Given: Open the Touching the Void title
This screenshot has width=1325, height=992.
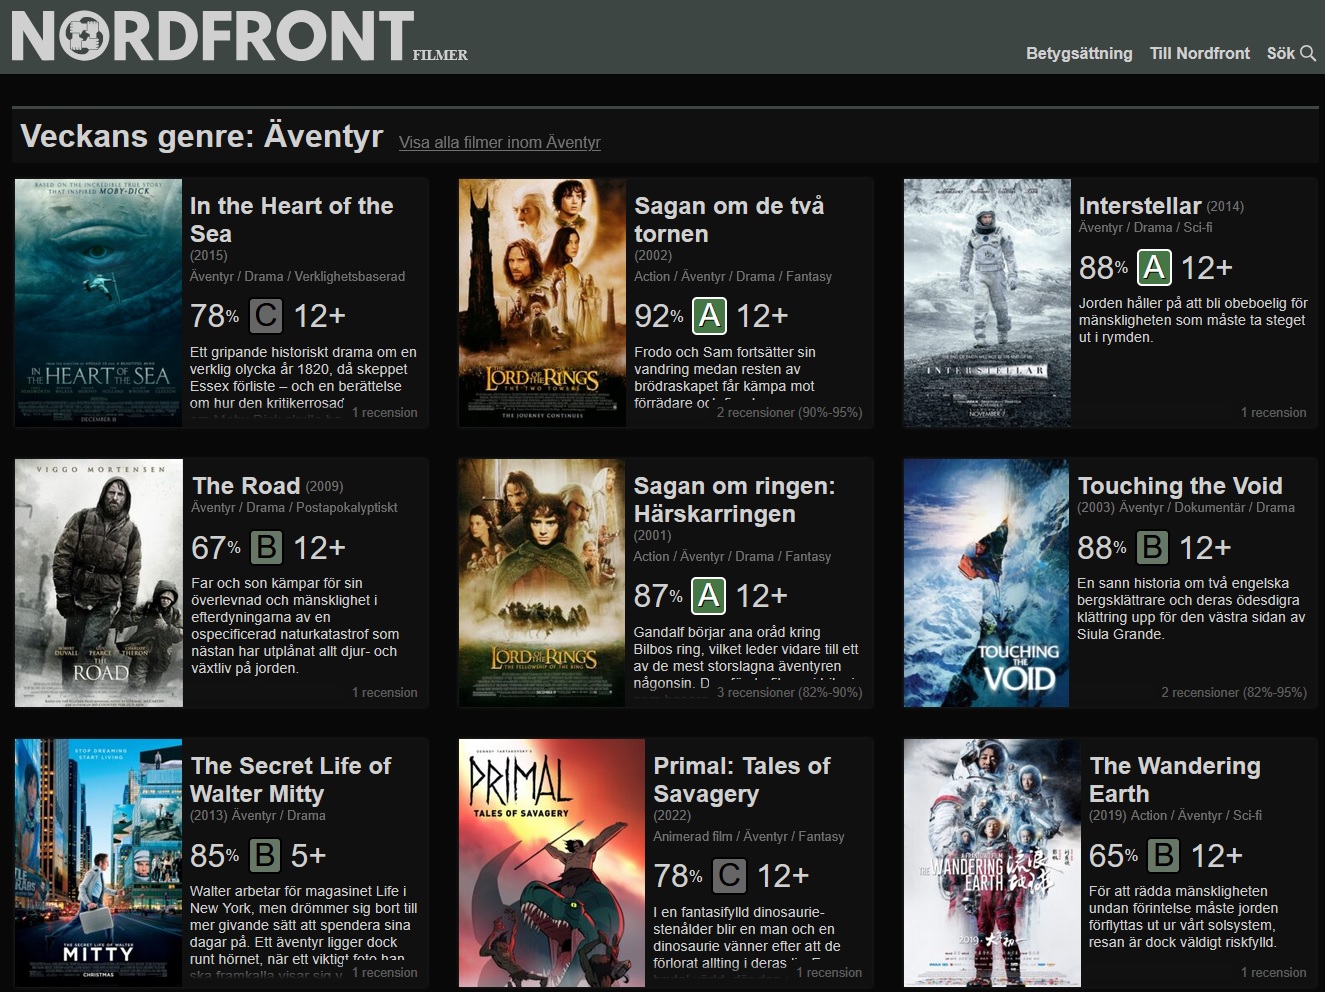Looking at the screenshot, I should click(1180, 486).
